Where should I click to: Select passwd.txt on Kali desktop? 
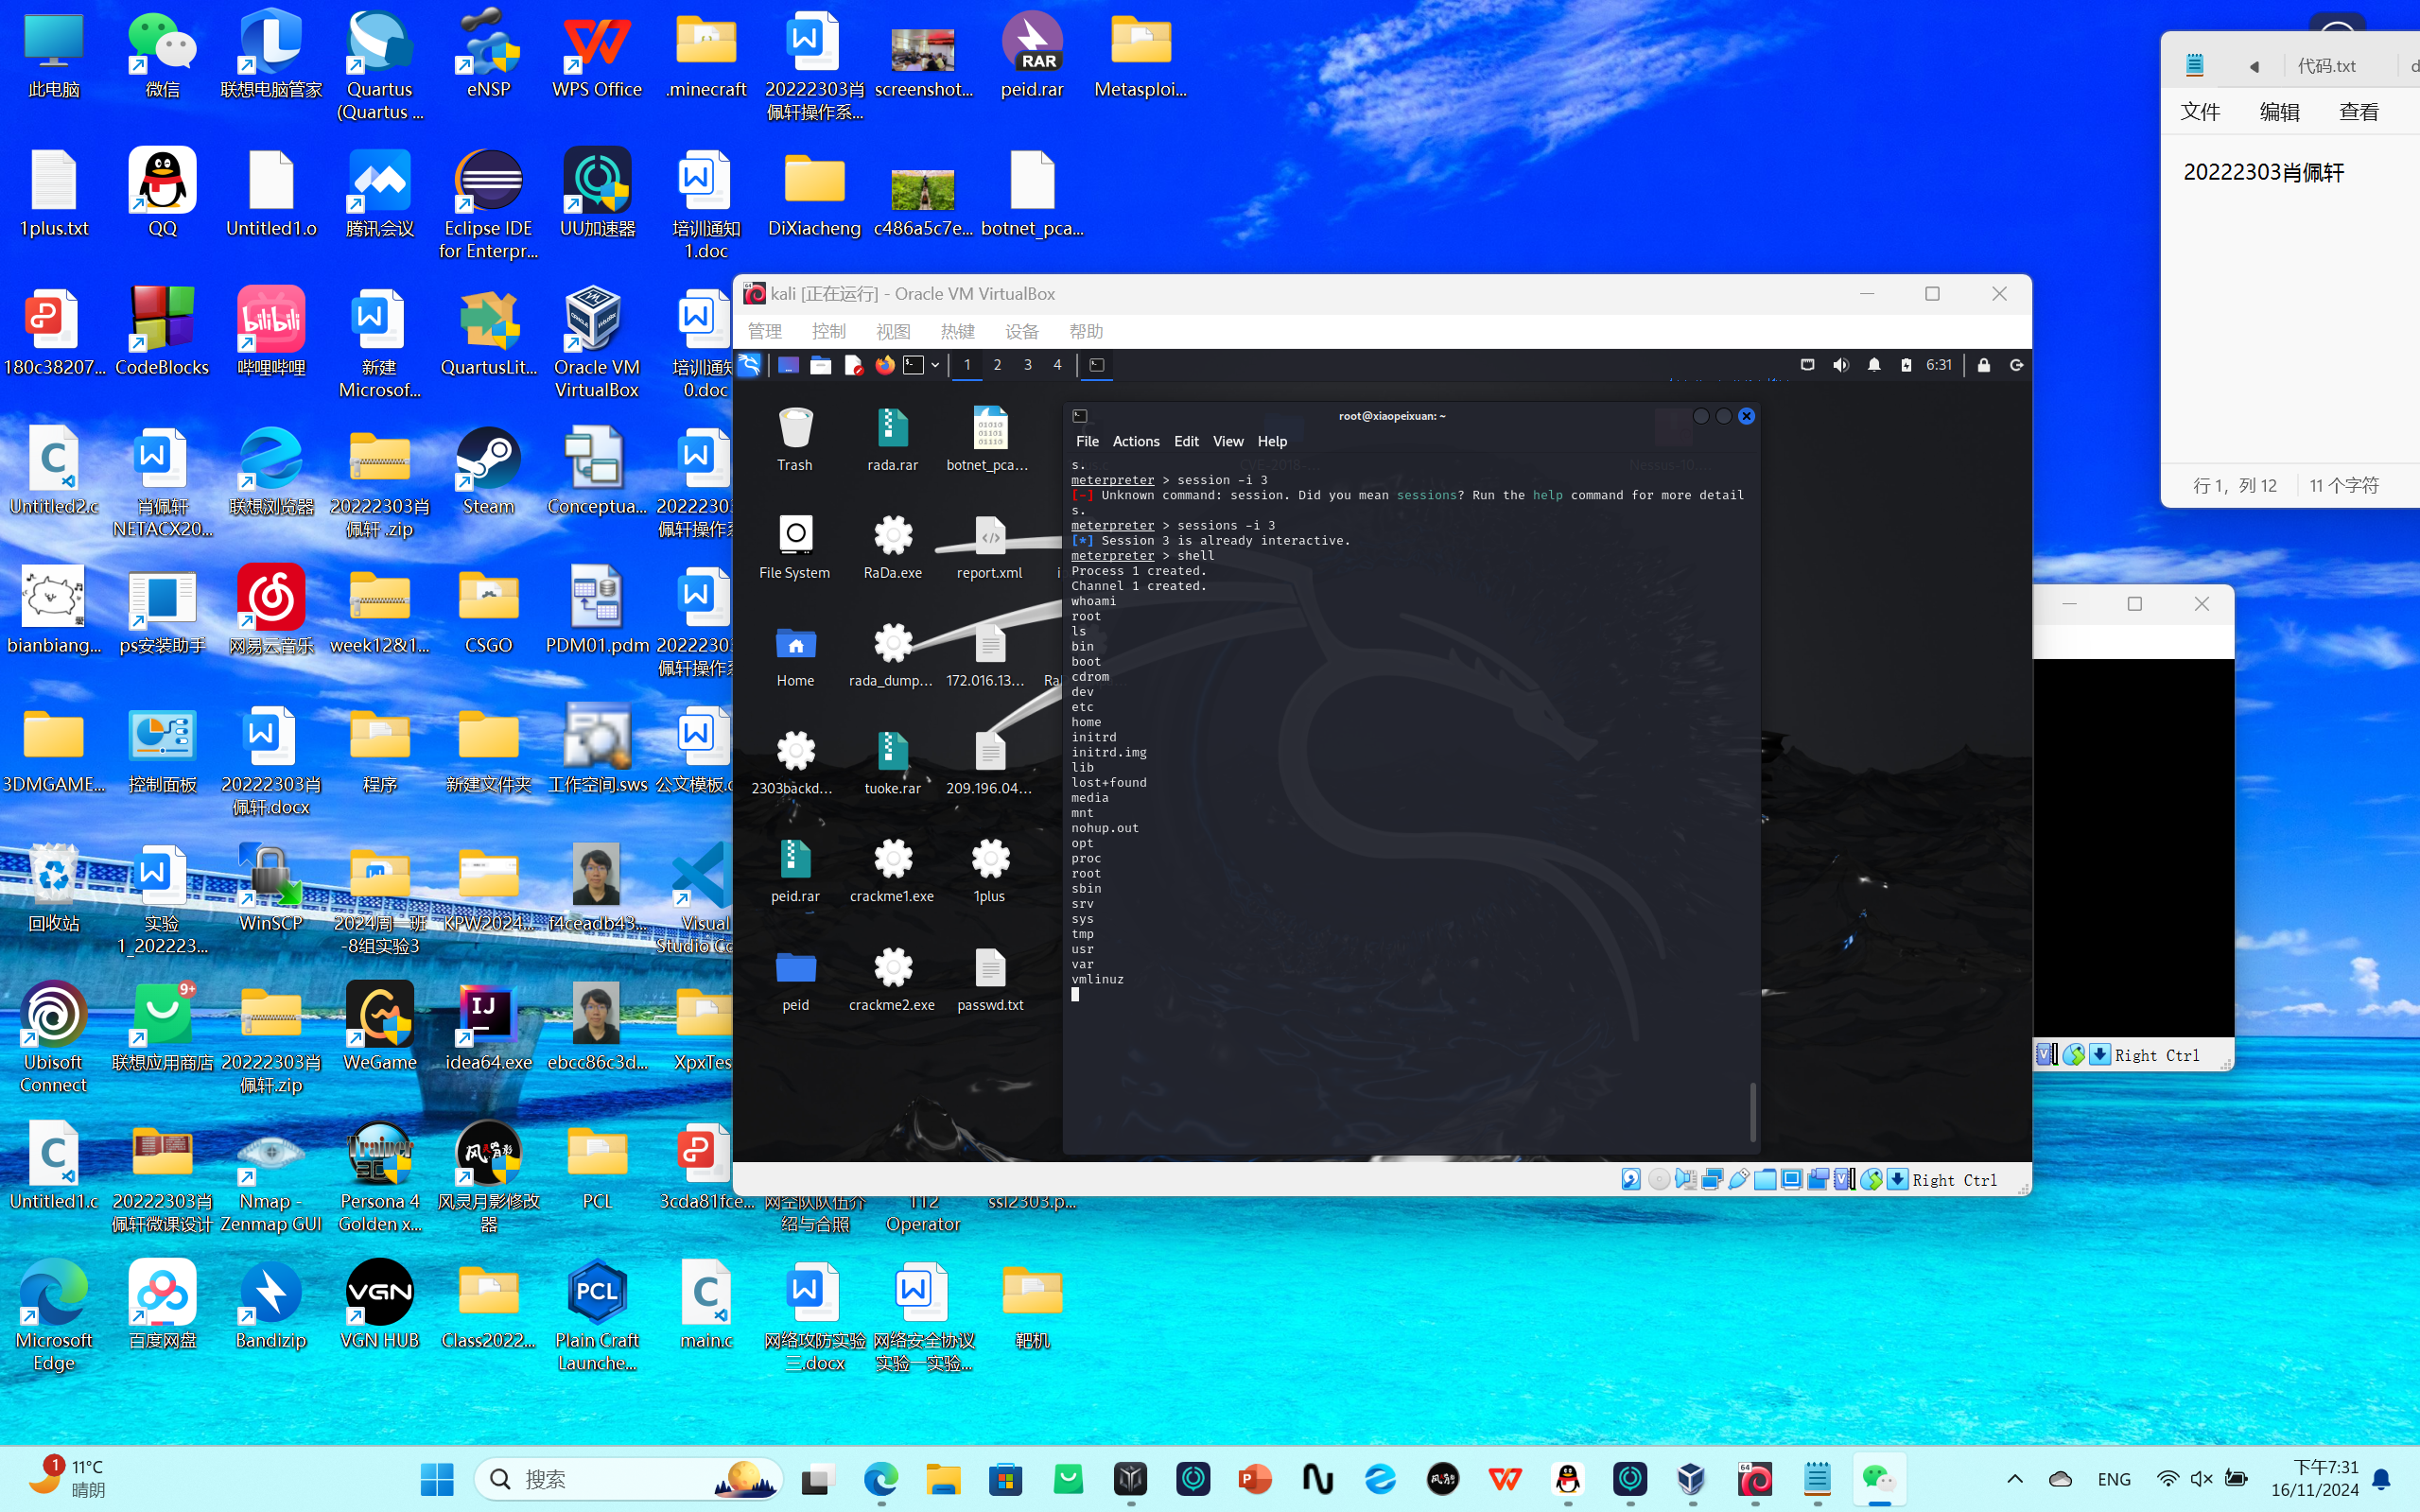tap(990, 979)
